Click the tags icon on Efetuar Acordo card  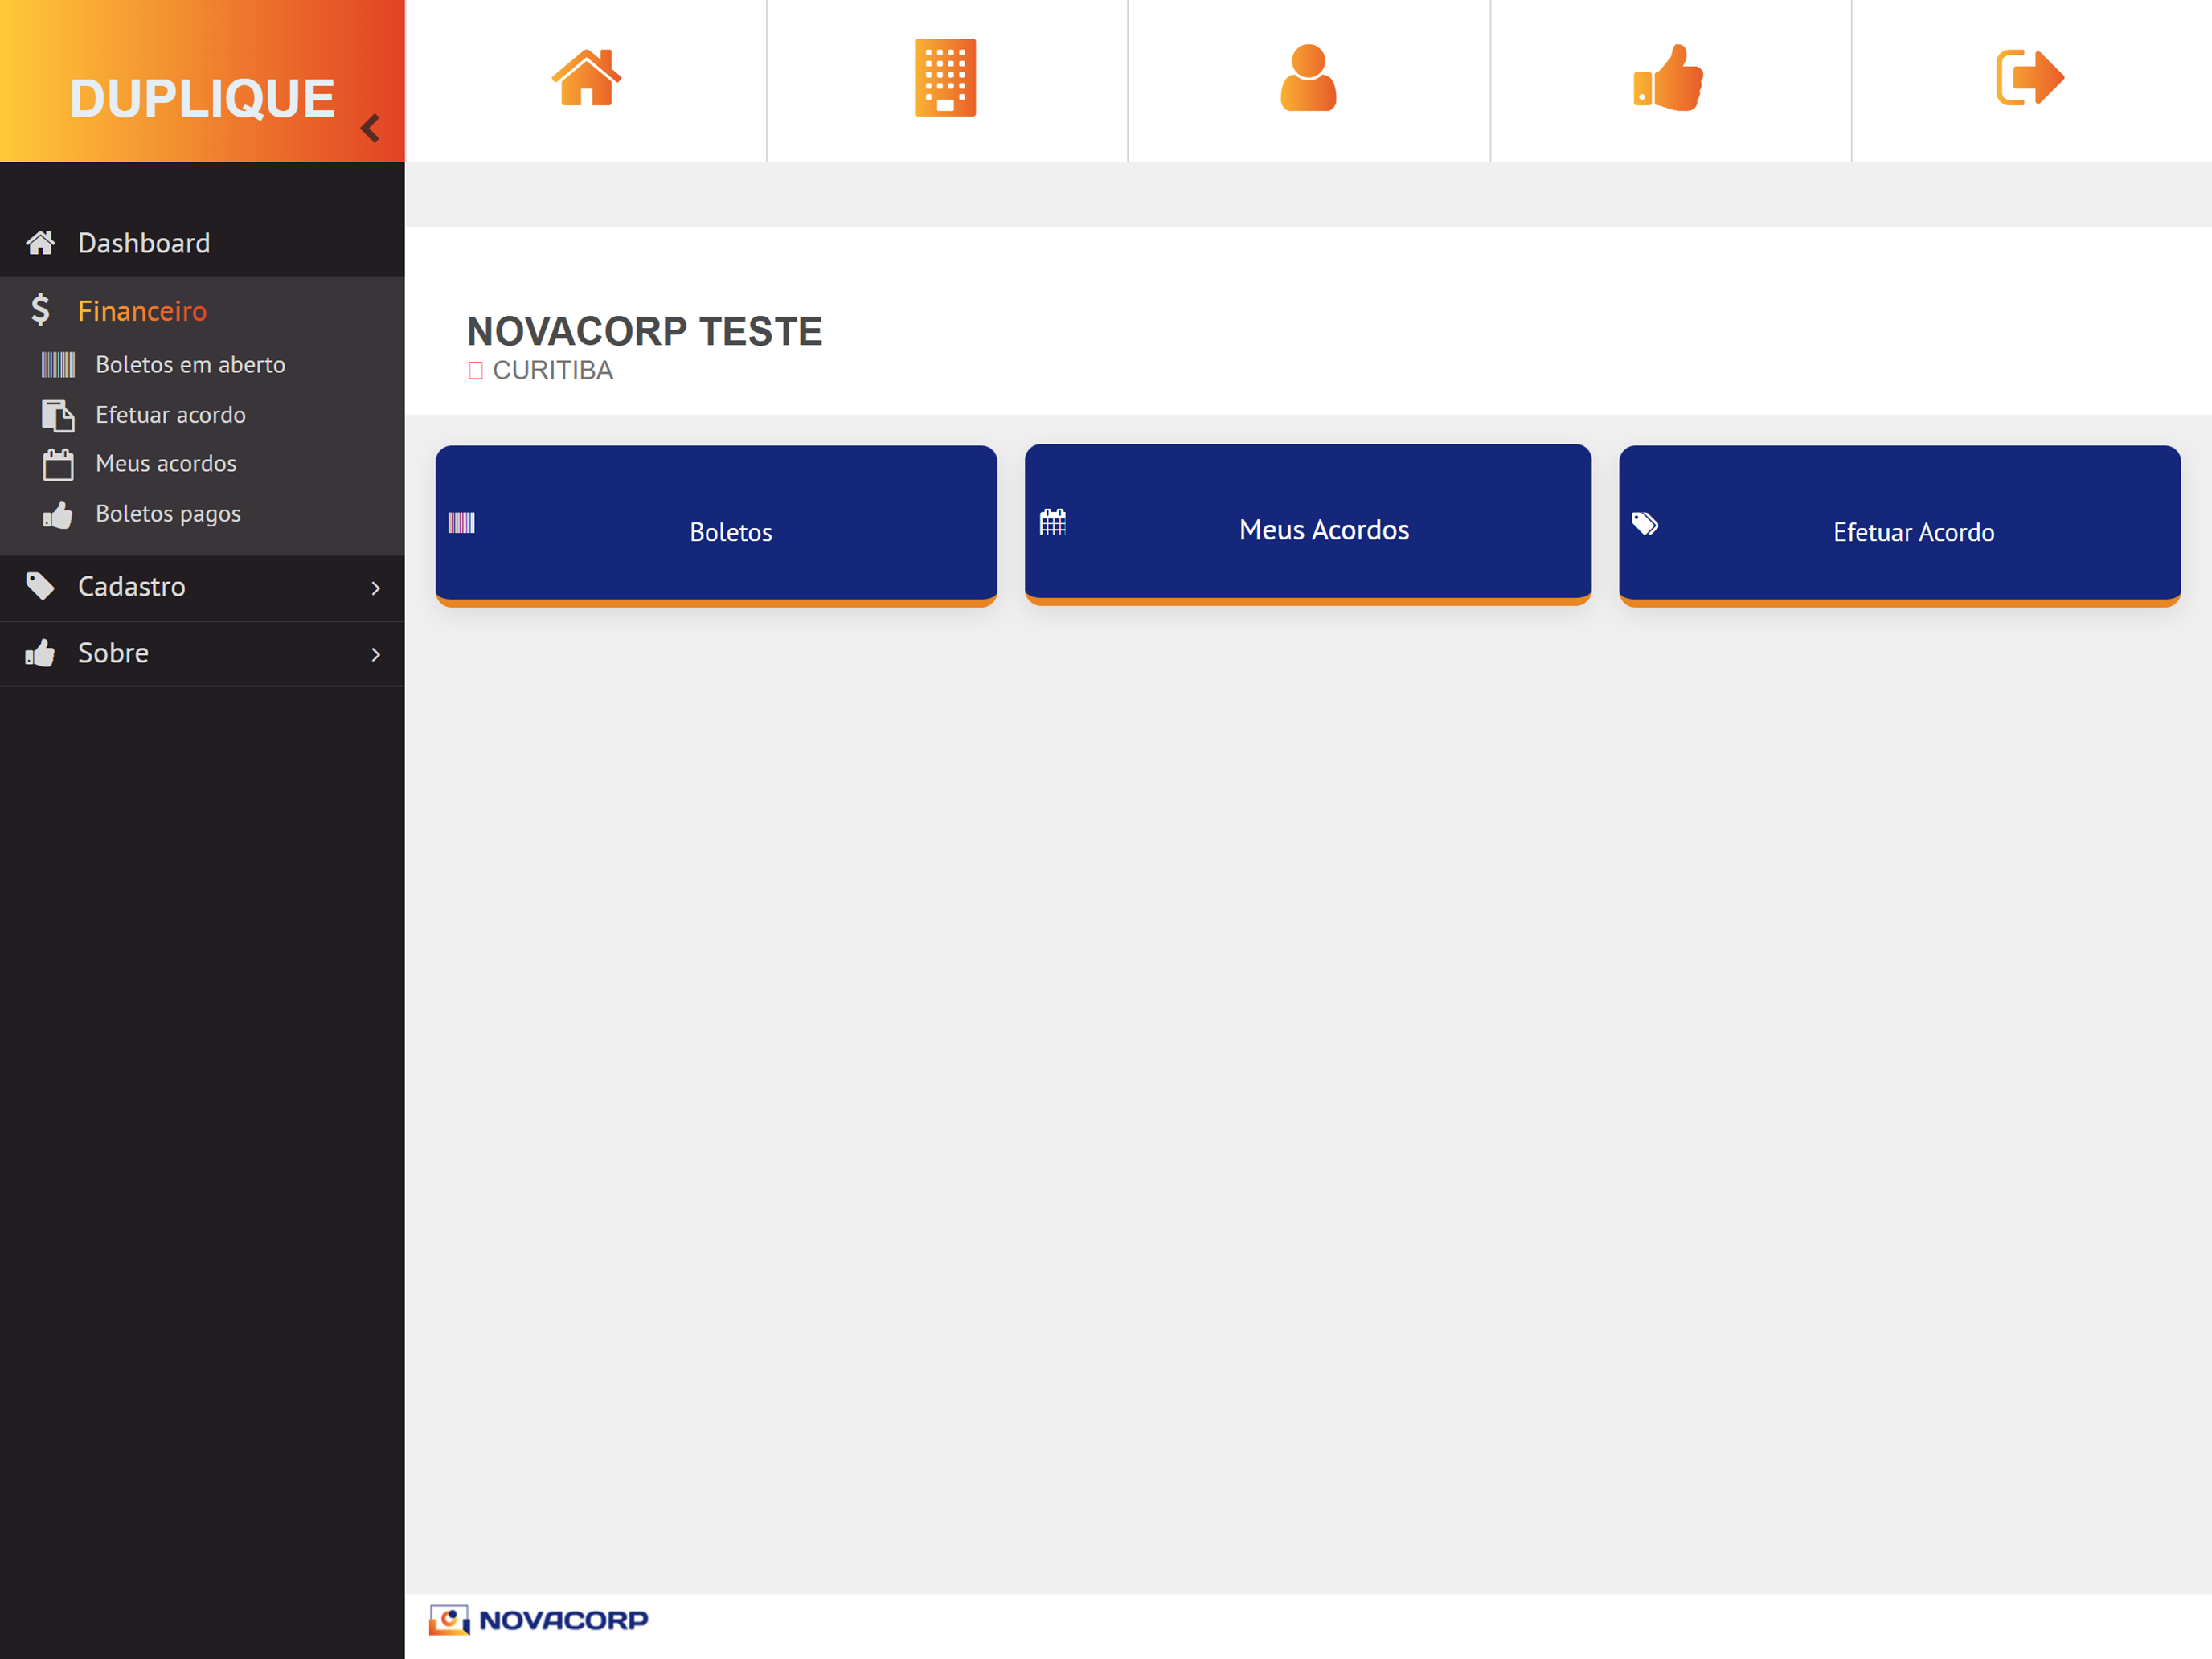click(1645, 524)
